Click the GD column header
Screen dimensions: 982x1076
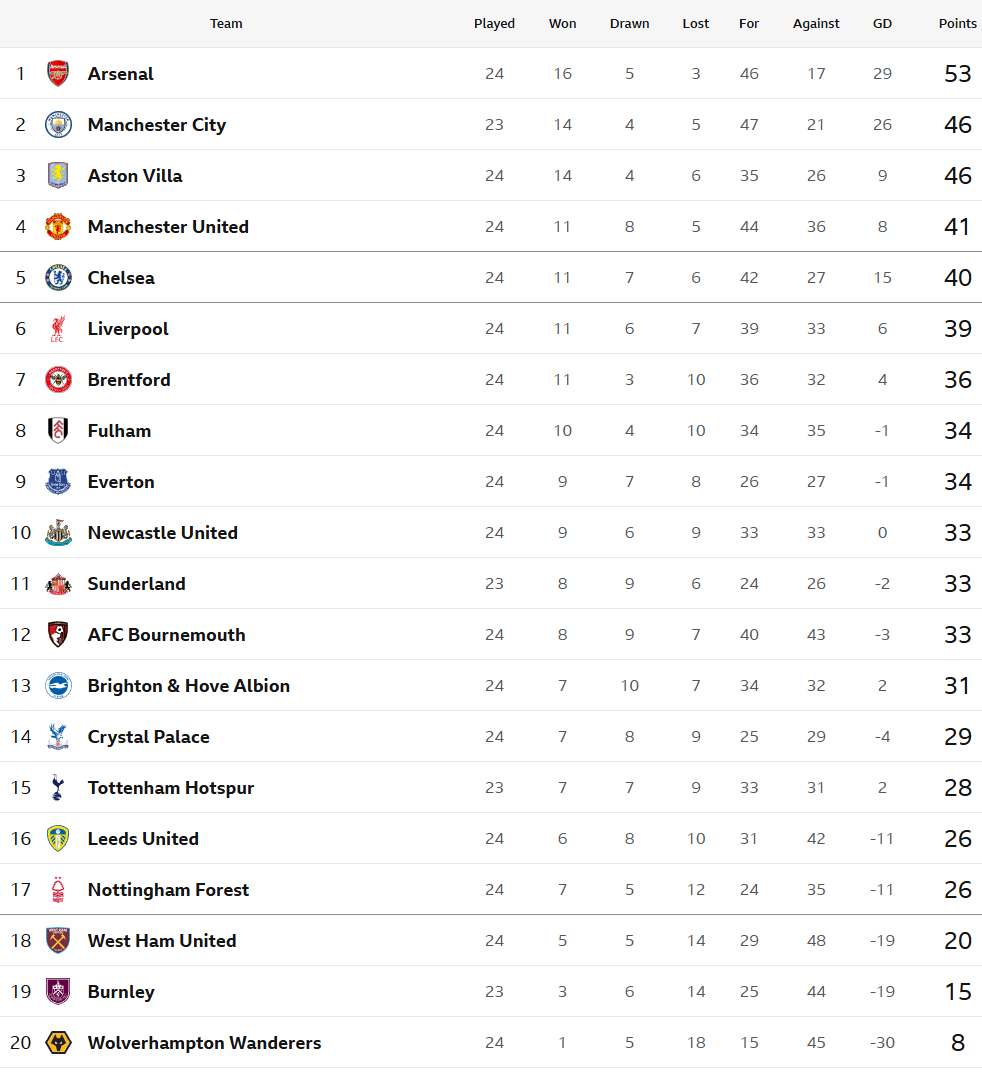click(882, 24)
